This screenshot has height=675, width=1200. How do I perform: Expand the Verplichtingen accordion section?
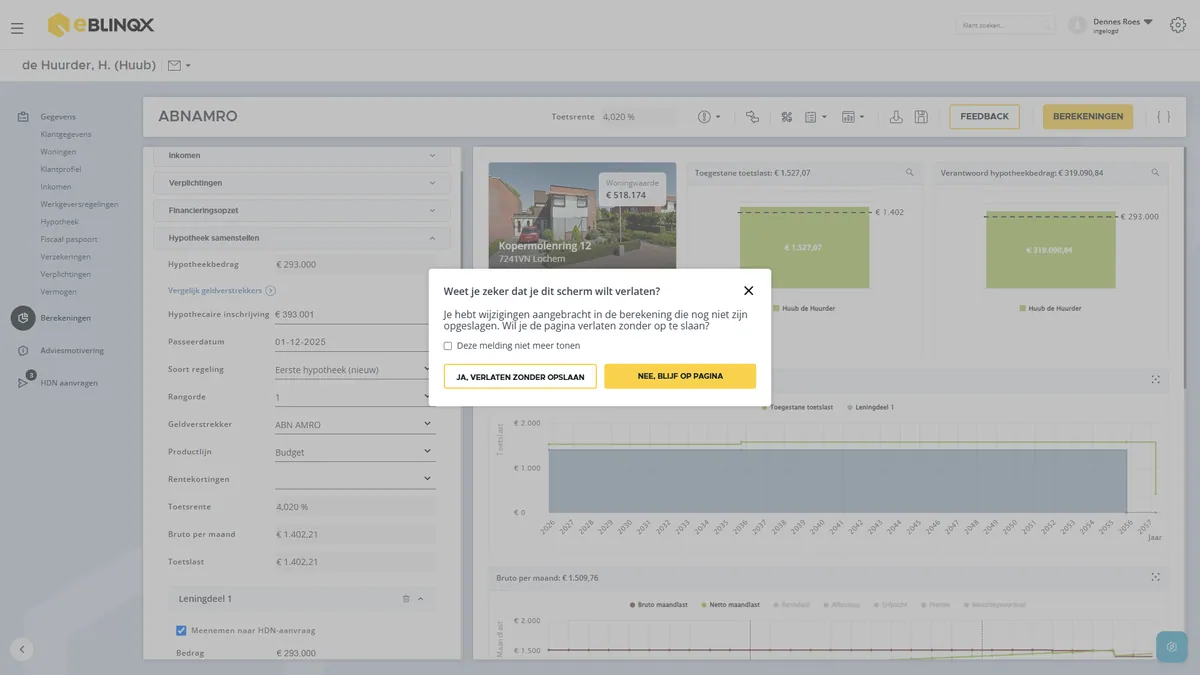click(x=302, y=183)
